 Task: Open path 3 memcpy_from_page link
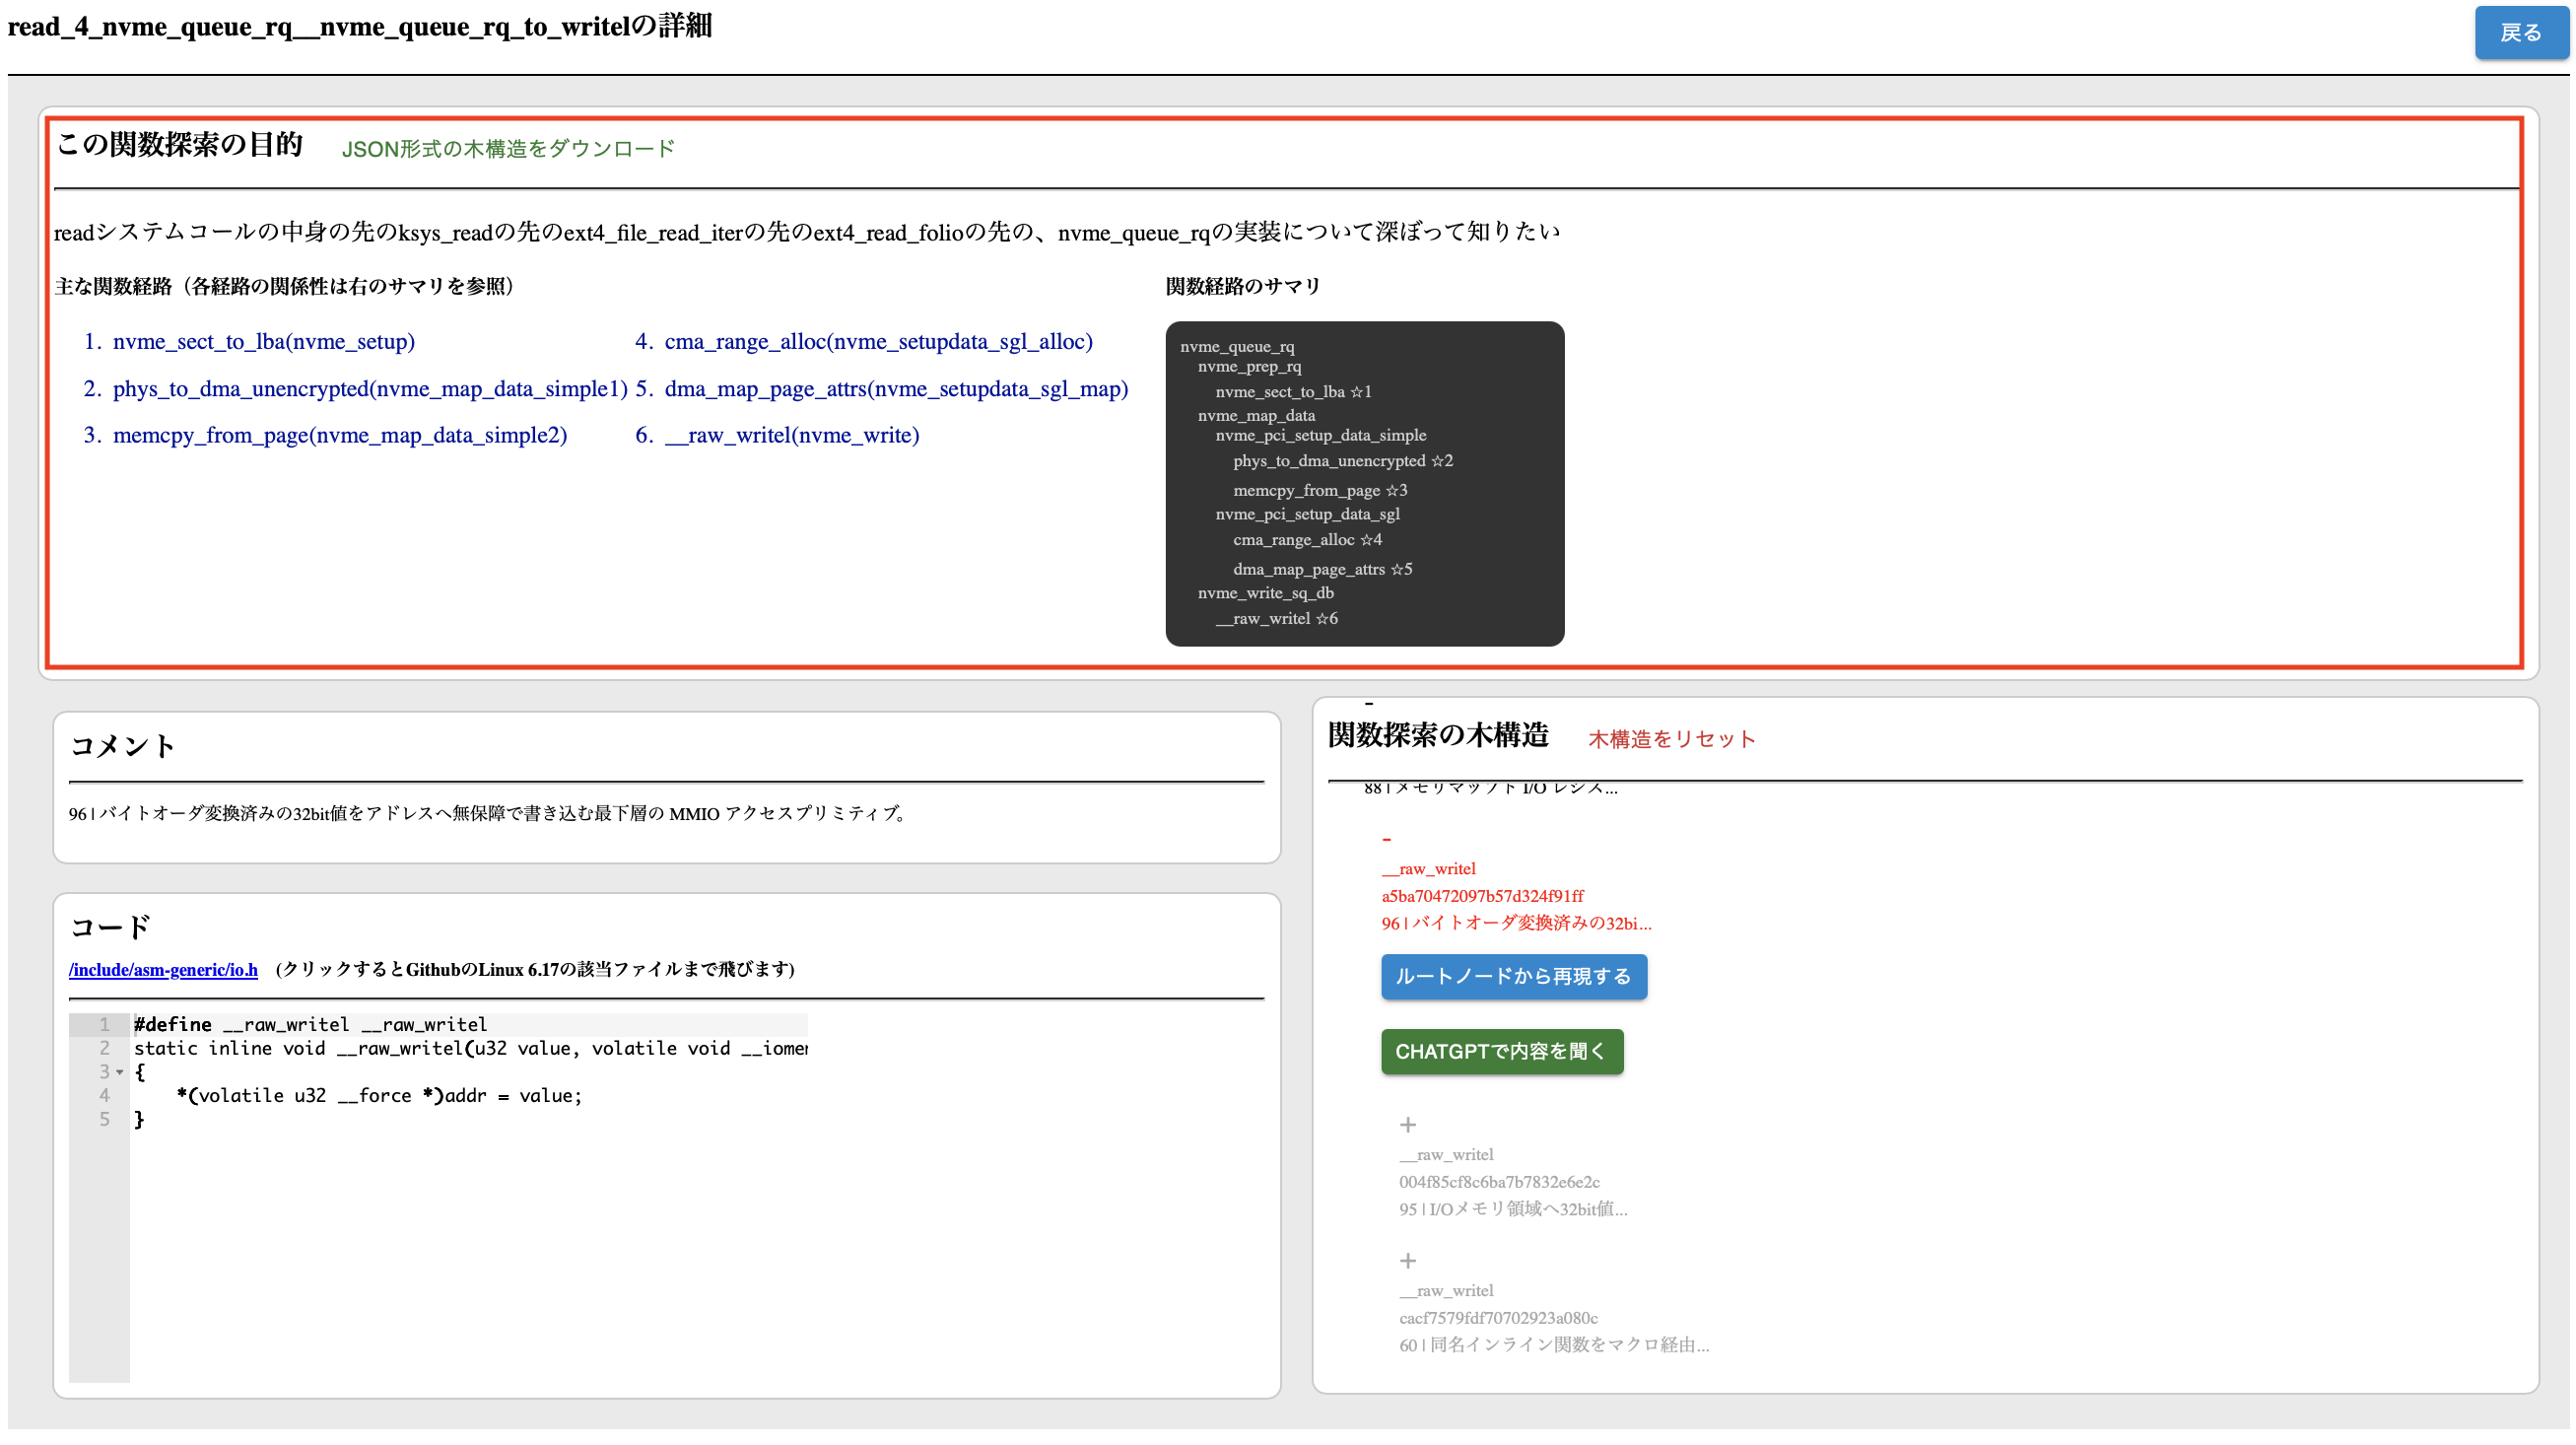tap(339, 435)
